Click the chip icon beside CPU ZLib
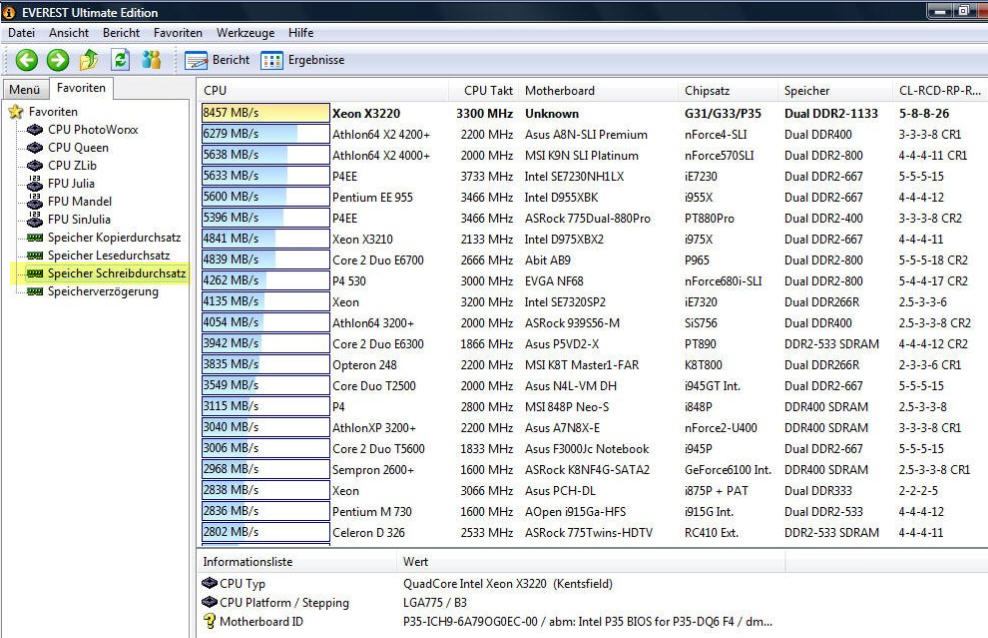The width and height of the screenshot is (988, 638). (x=35, y=166)
